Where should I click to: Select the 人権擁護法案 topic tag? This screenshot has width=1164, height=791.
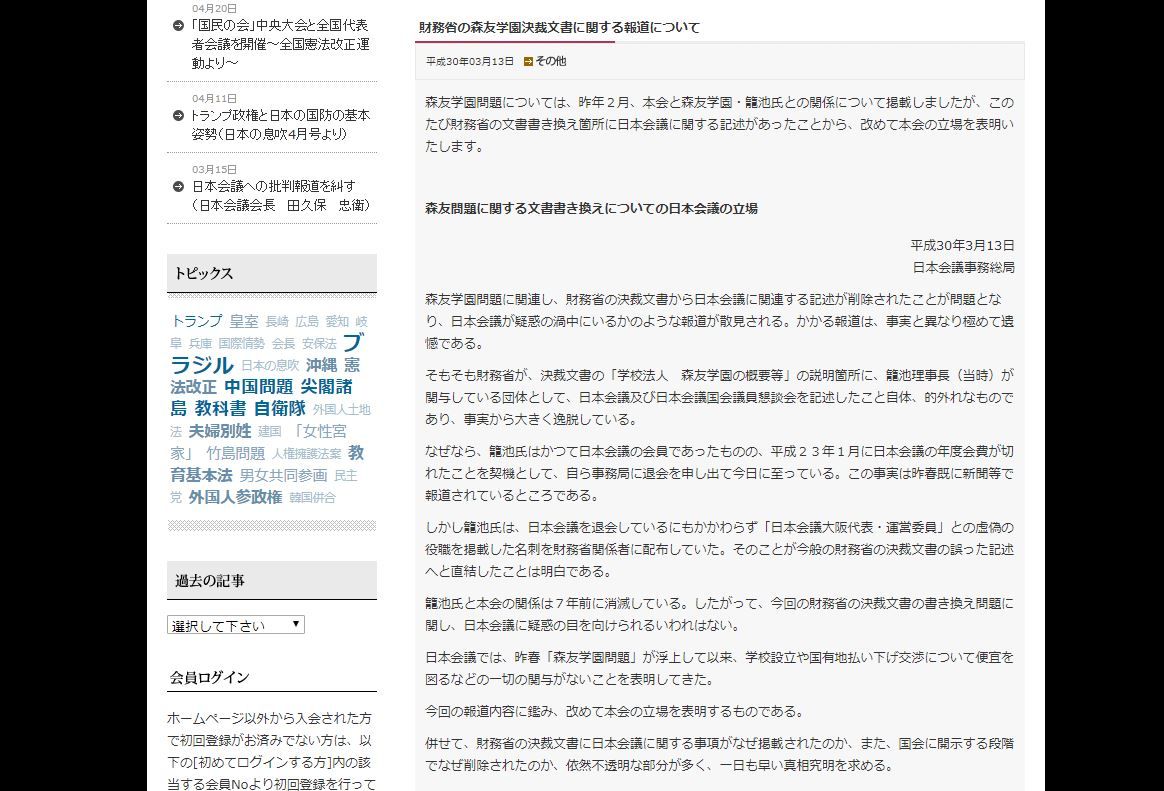[307, 454]
